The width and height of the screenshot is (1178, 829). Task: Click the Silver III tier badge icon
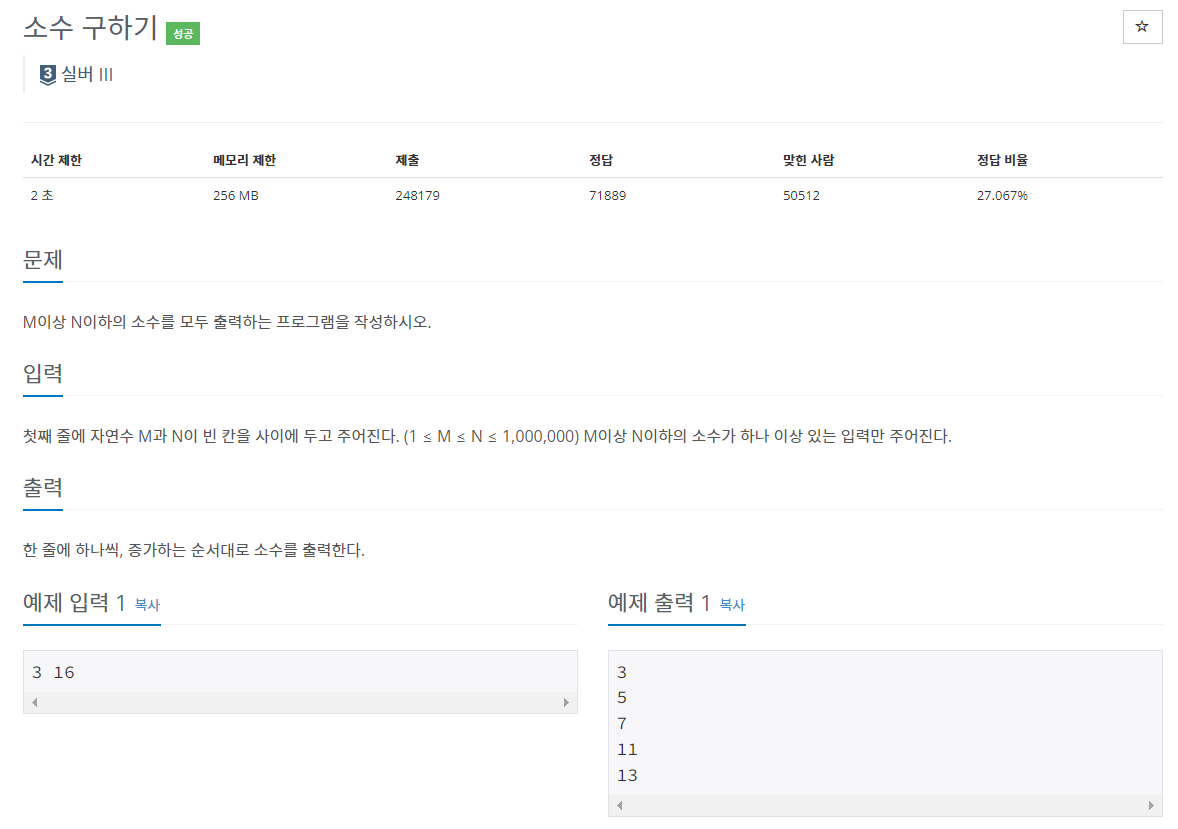click(x=47, y=74)
